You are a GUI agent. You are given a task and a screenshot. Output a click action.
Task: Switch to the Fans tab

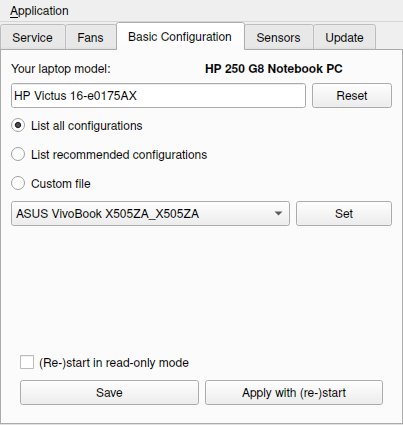90,37
